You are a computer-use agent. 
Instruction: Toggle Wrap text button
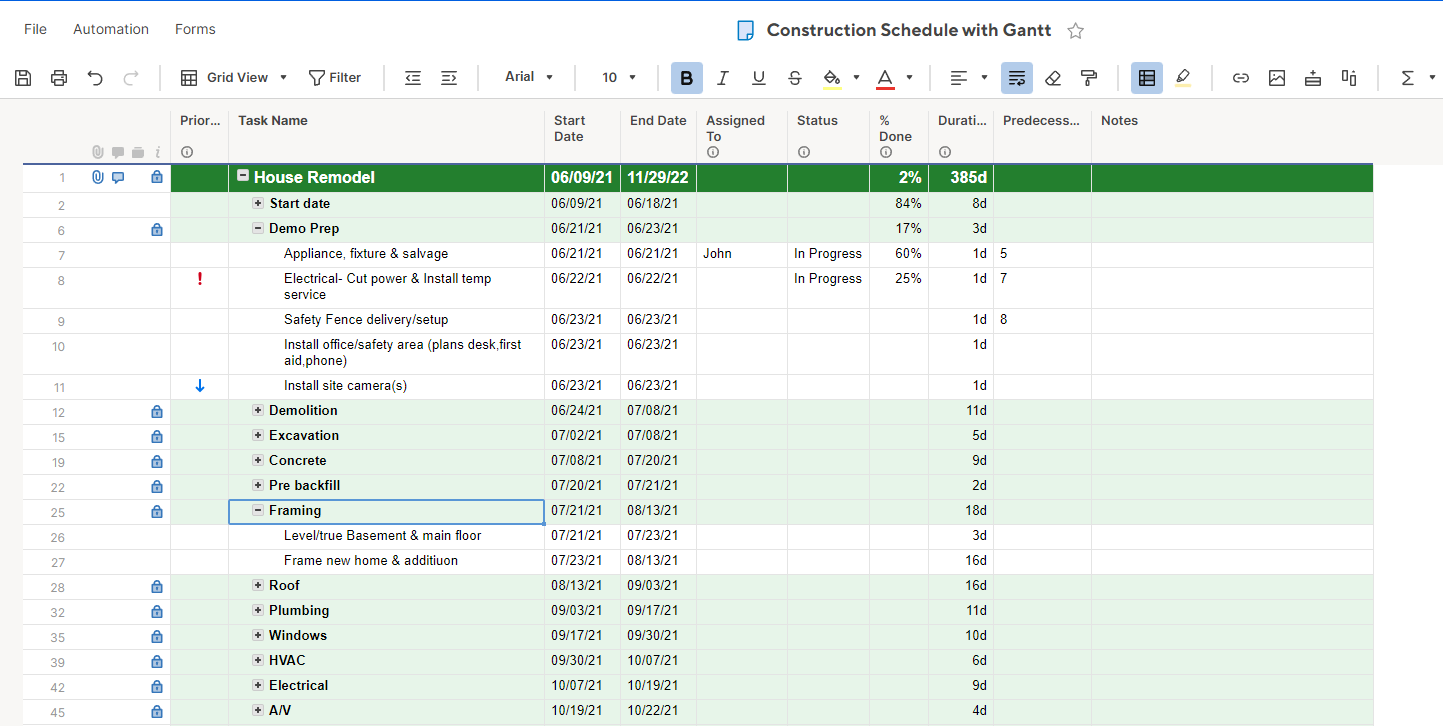(1017, 78)
